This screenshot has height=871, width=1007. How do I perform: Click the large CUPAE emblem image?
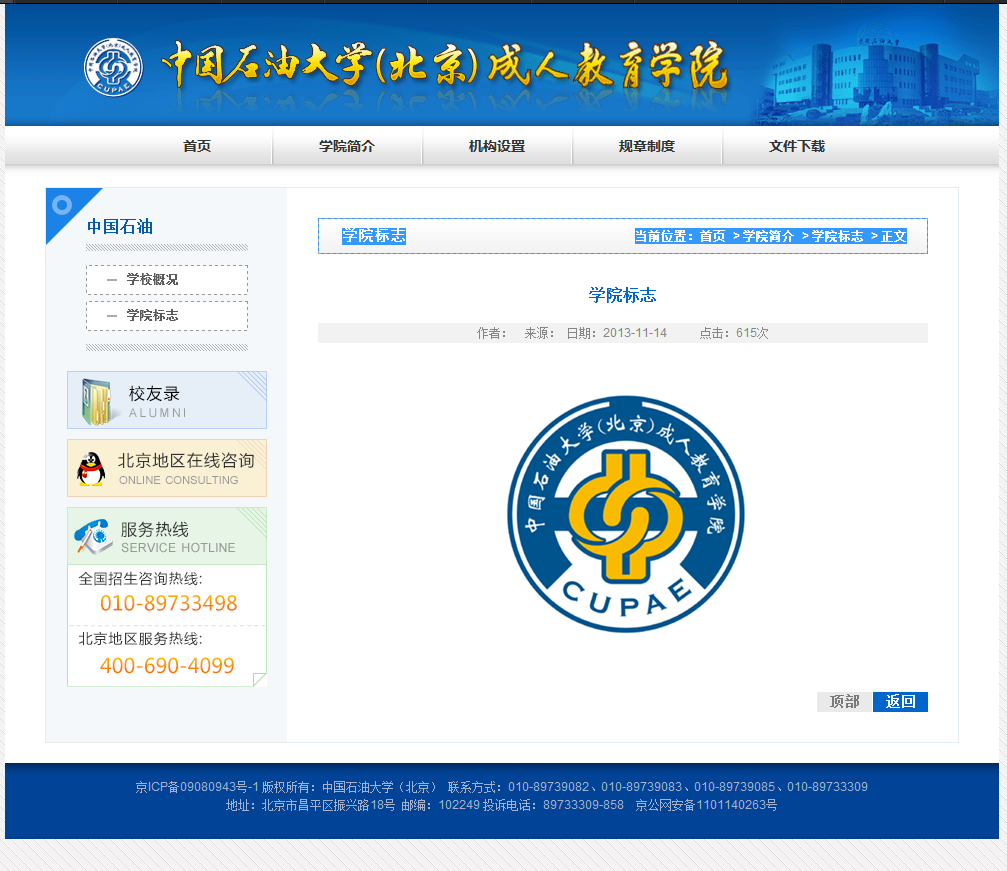[x=626, y=514]
